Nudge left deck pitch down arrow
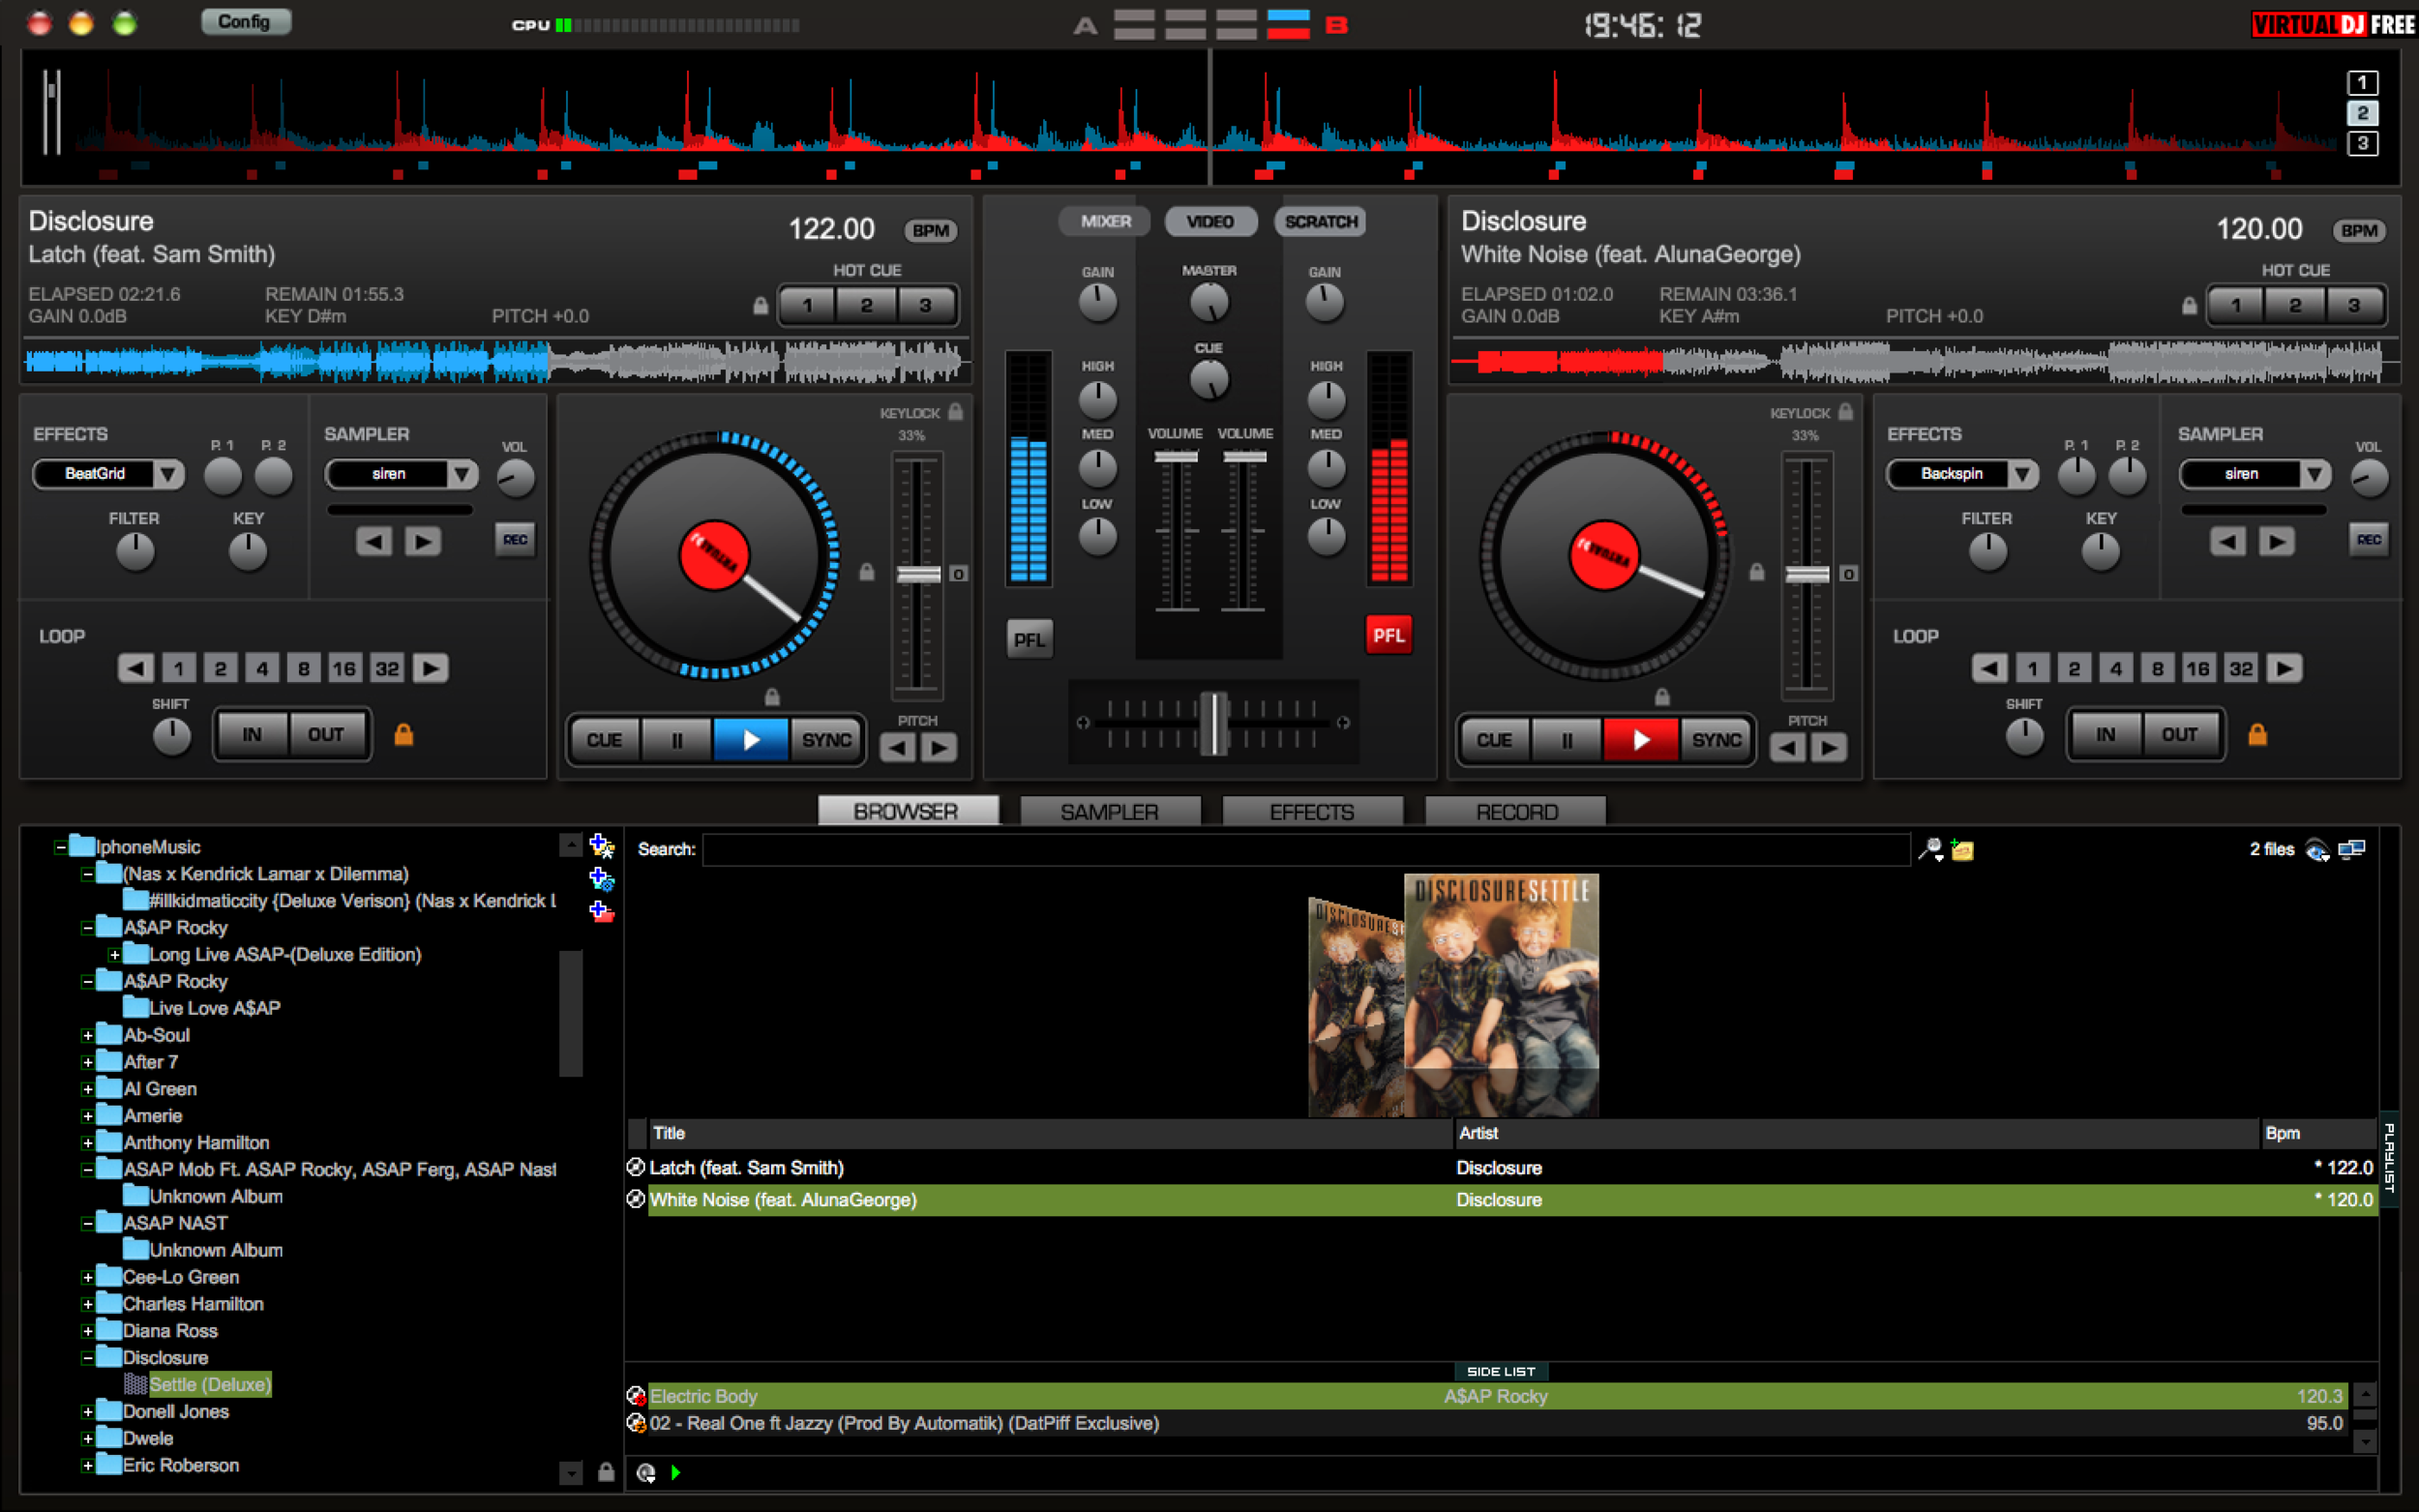Viewport: 2419px width, 1512px height. (897, 747)
